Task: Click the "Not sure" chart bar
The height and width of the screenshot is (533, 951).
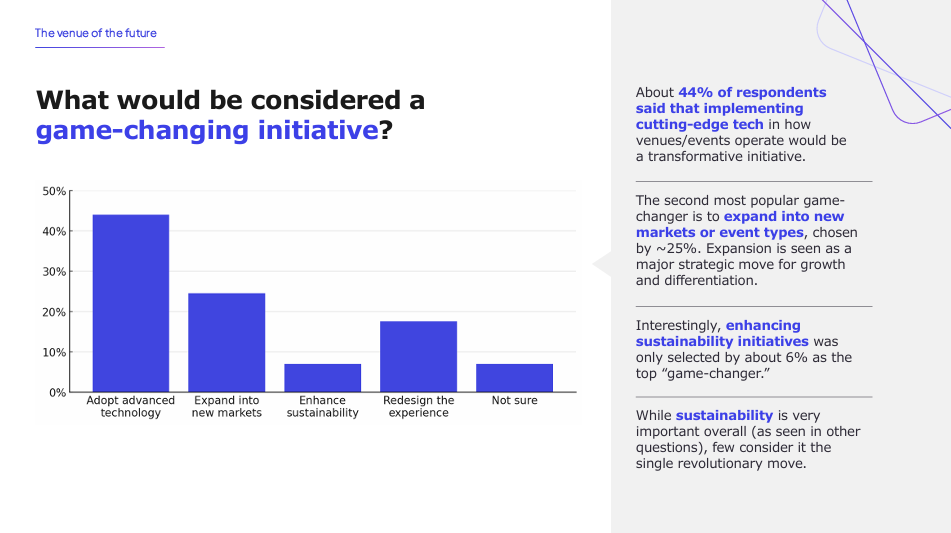Action: [514, 377]
